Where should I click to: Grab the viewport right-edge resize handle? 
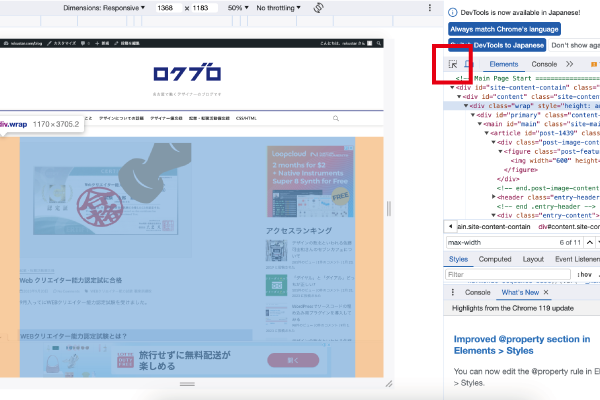(x=389, y=209)
